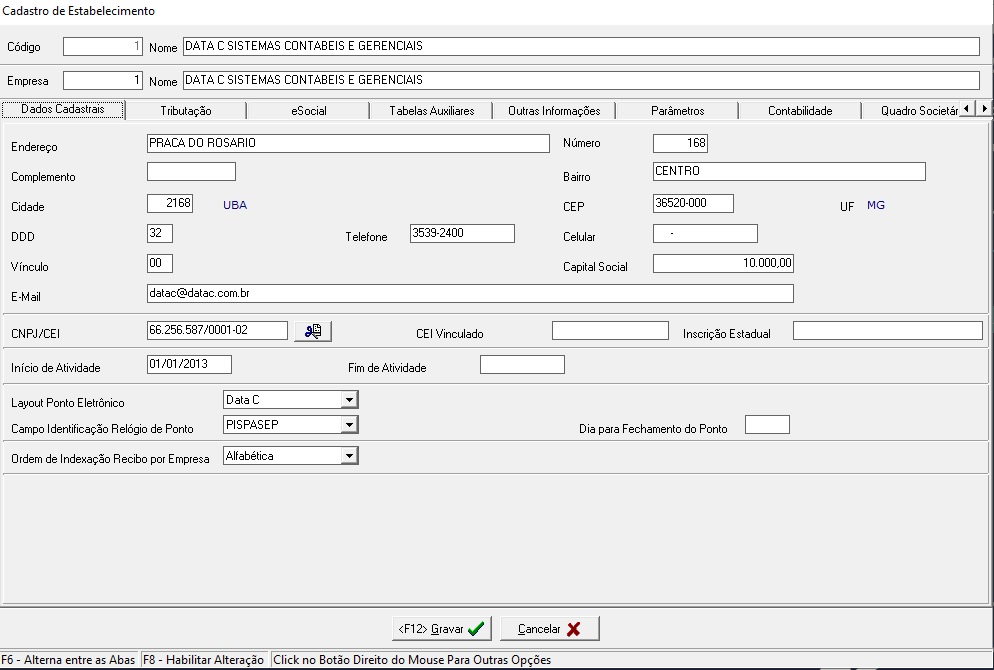Viewport: 994px width, 670px height.
Task: Click the Cancelar button
Action: [x=549, y=629]
